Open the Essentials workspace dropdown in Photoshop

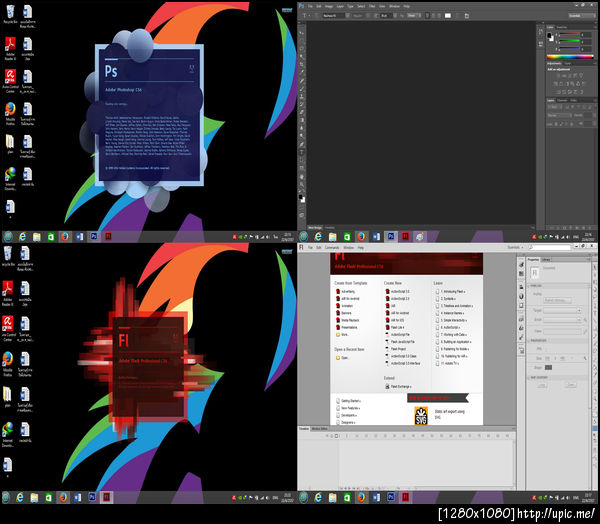click(581, 16)
